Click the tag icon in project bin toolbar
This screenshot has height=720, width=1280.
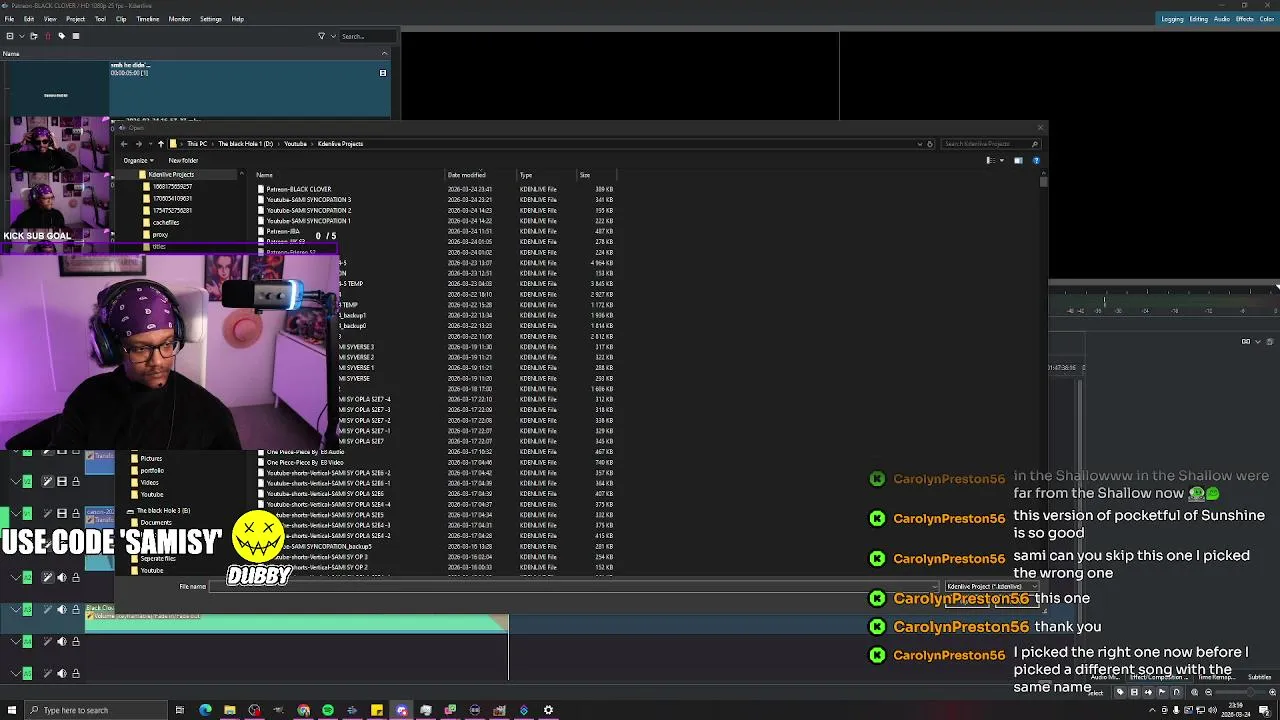tap(61, 36)
